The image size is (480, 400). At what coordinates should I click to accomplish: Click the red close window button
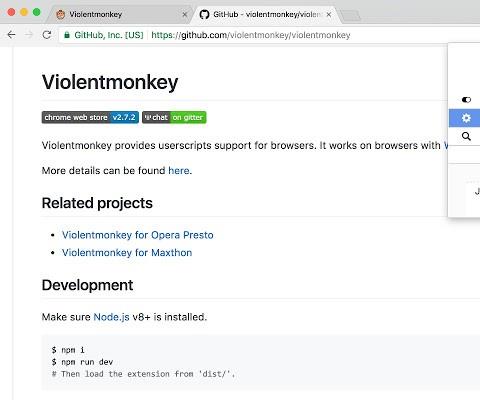tap(11, 12)
